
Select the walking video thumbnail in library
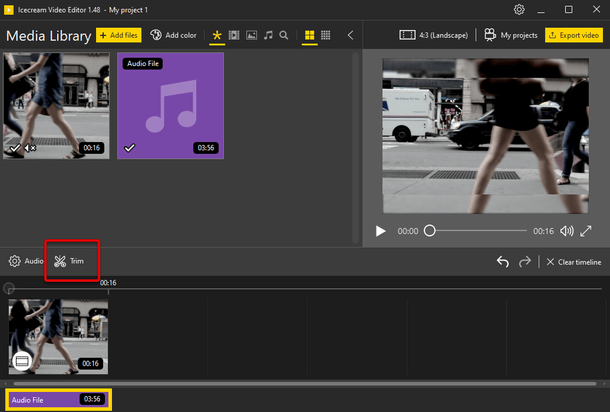[56, 106]
